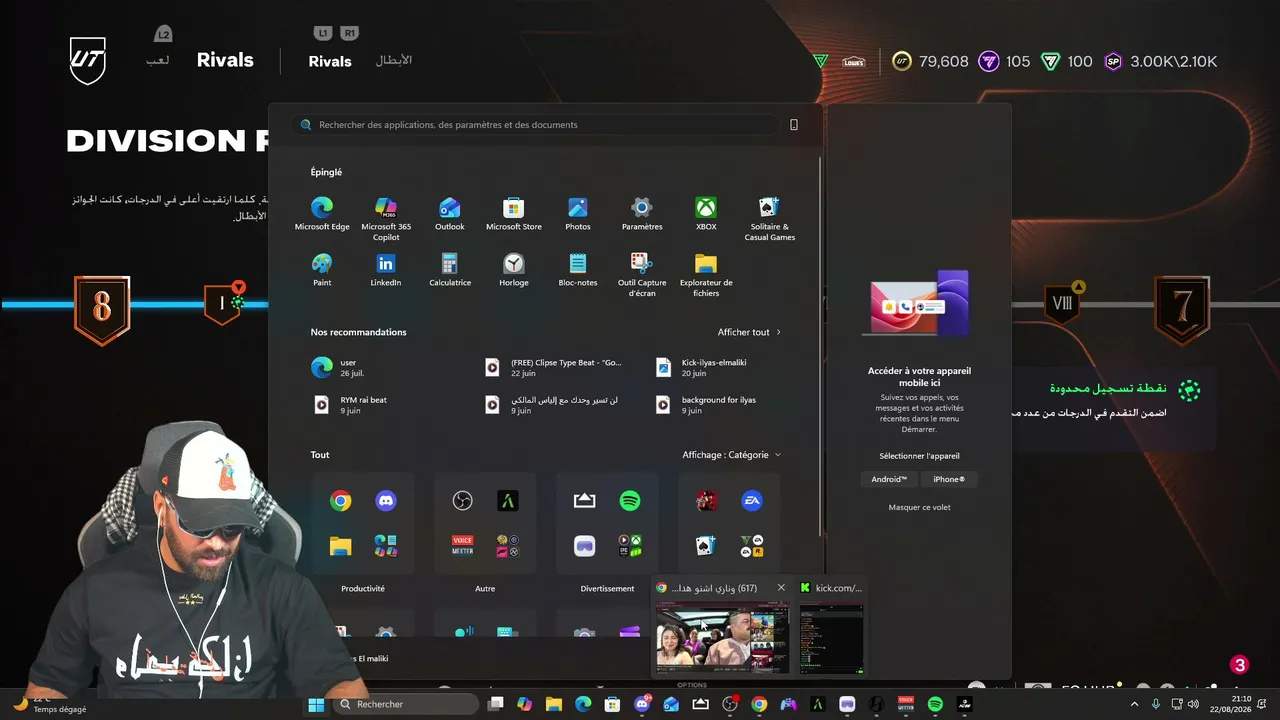Select the iPhone® device button
This screenshot has width=1280, height=720.
[x=949, y=479]
